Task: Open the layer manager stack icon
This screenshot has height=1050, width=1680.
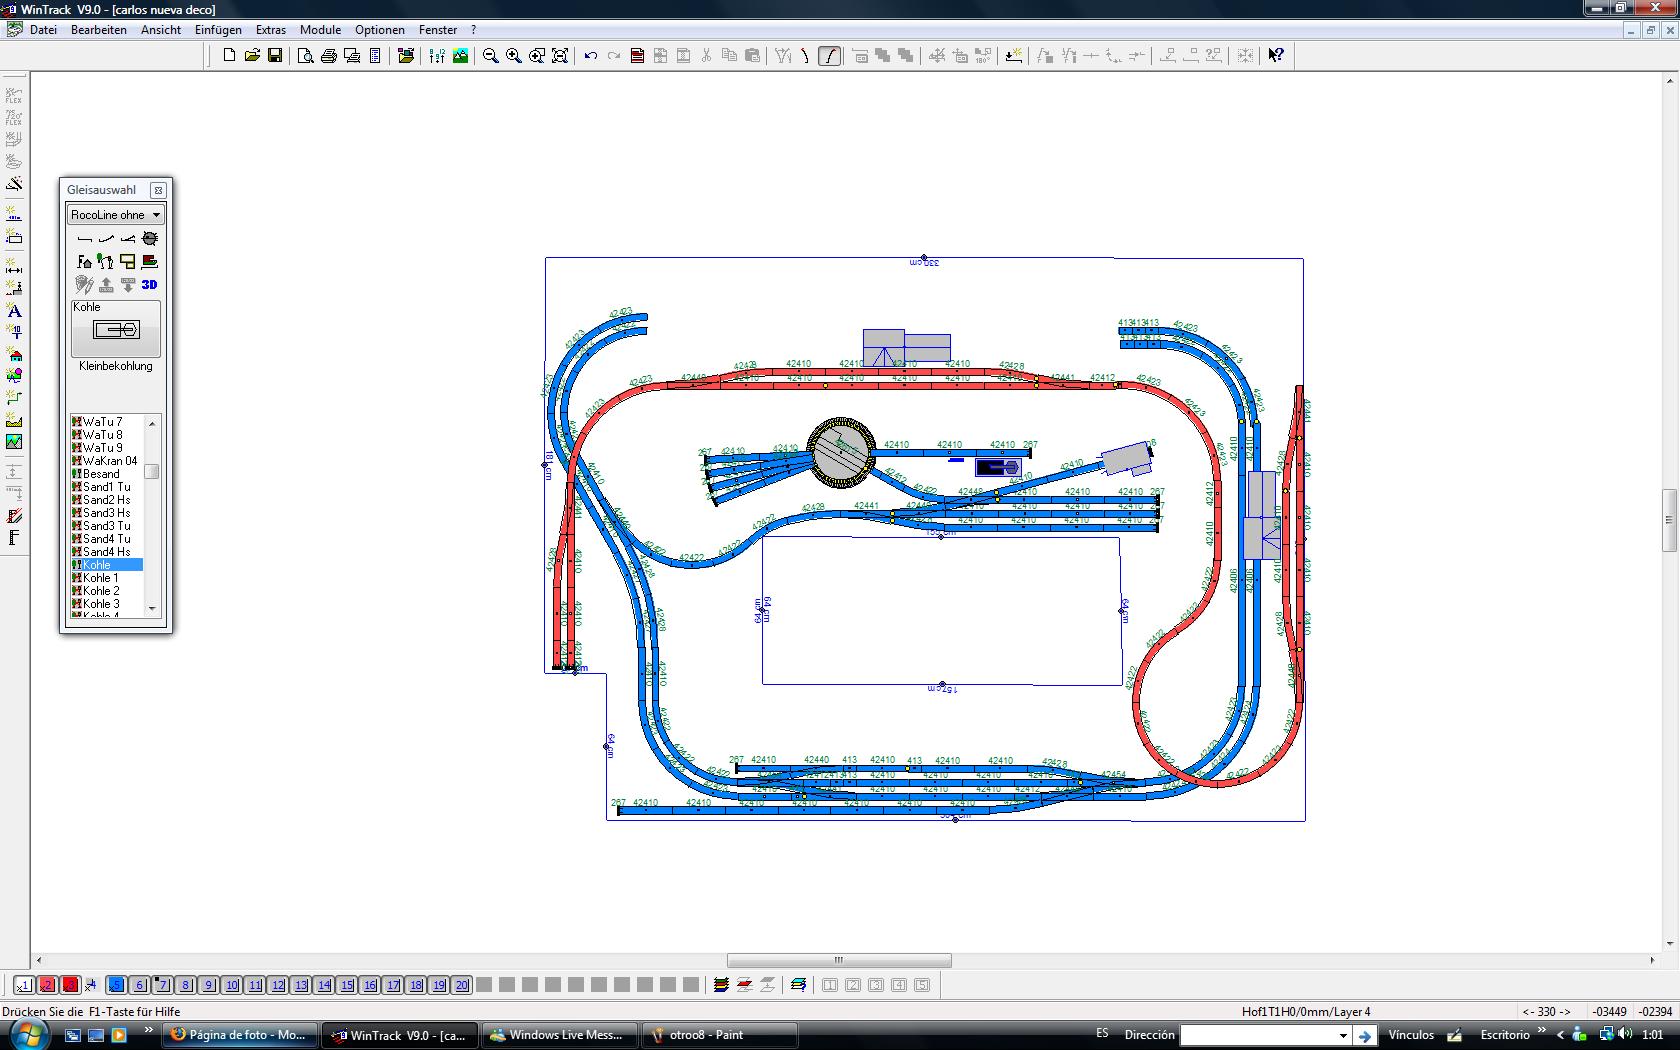Action: pos(721,985)
